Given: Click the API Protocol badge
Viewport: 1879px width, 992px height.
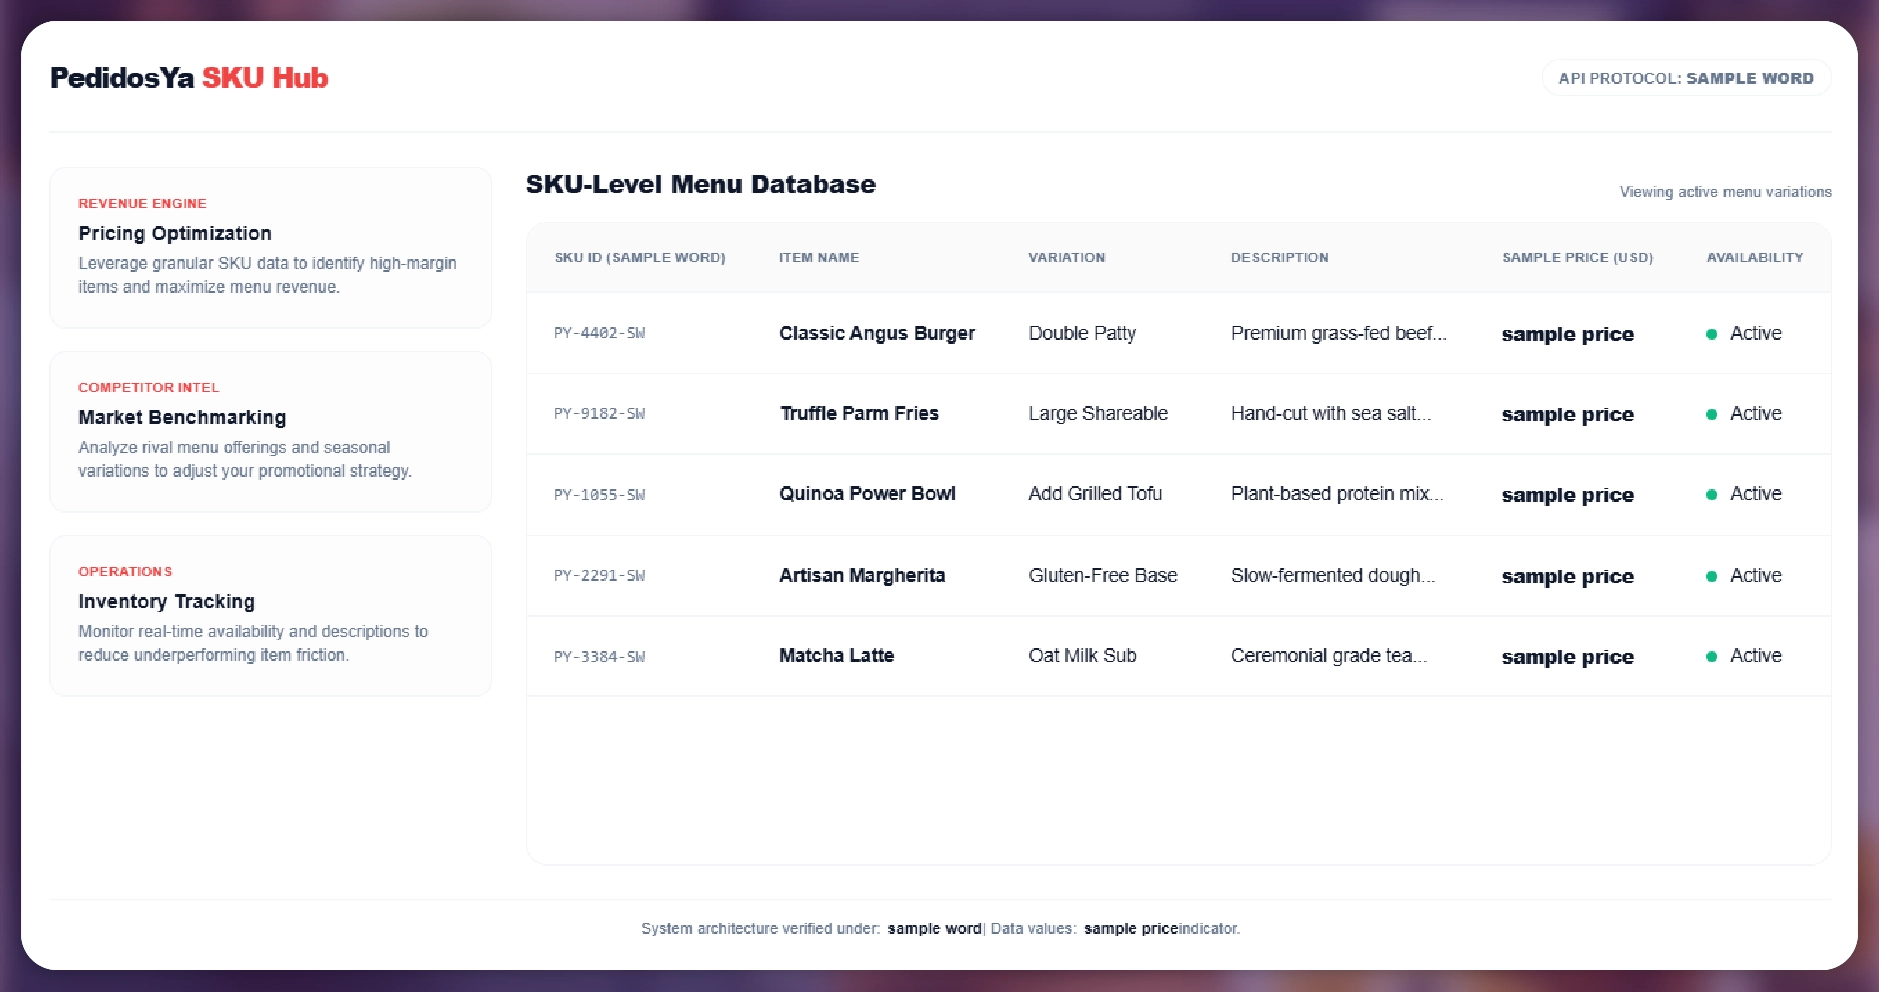Looking at the screenshot, I should pos(1685,78).
